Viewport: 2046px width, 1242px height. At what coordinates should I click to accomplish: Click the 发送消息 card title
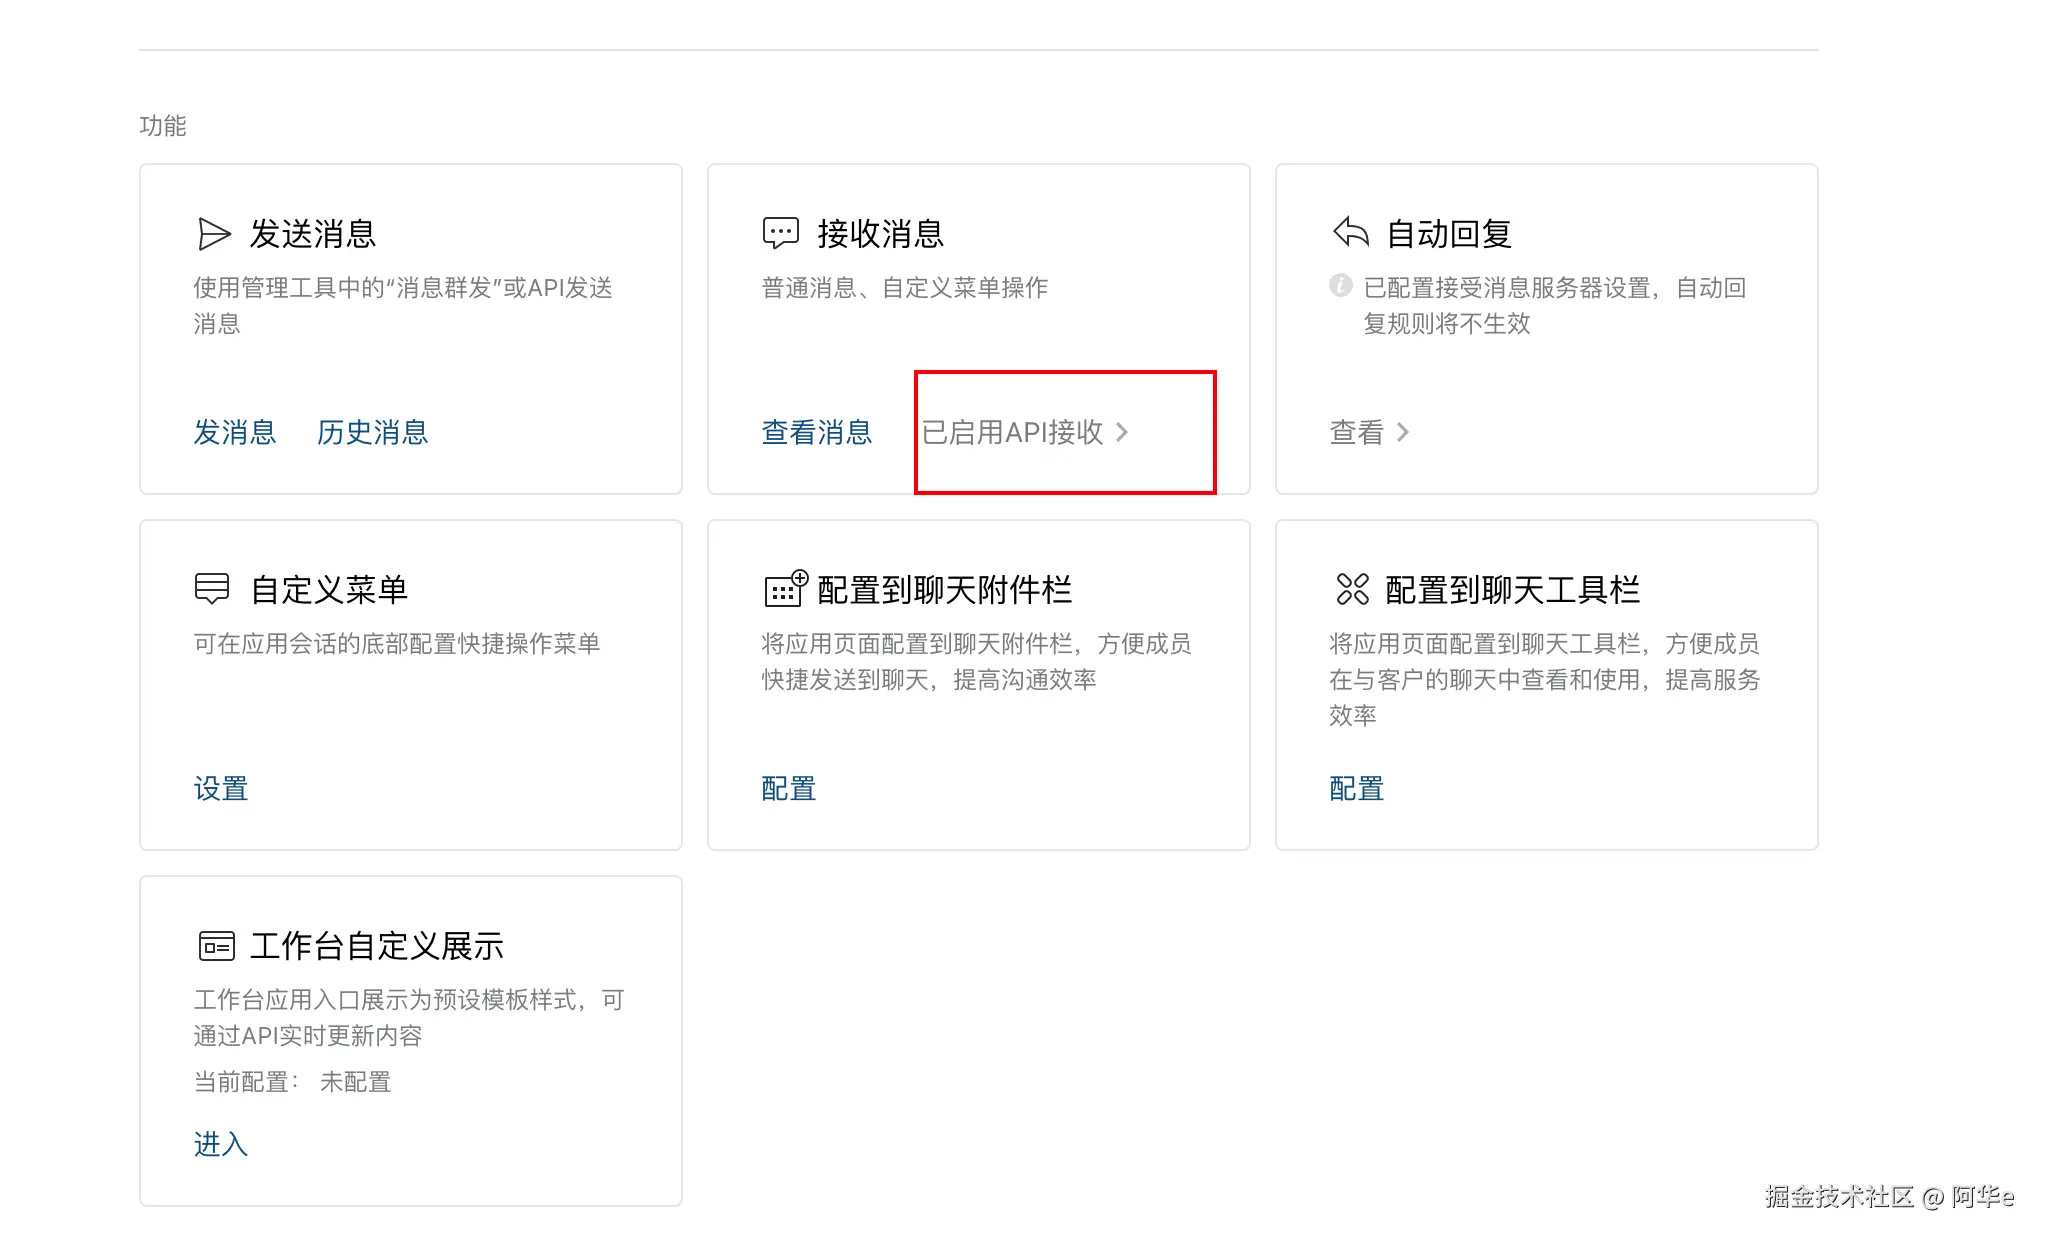312,234
